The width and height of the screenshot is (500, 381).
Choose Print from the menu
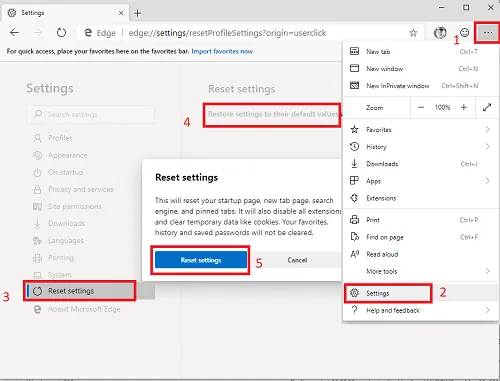421,220
